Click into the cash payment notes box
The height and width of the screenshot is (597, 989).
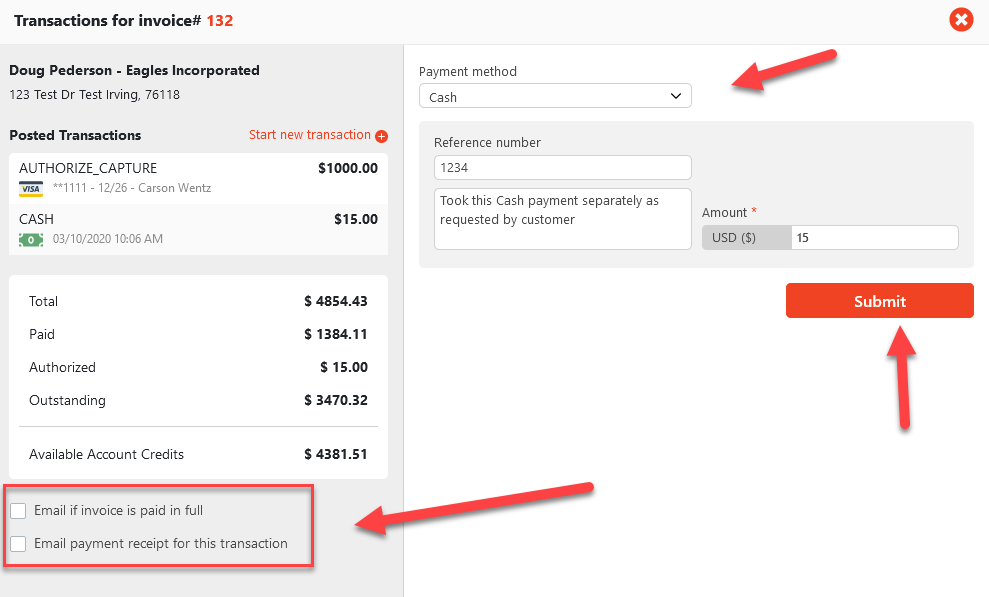tap(562, 219)
